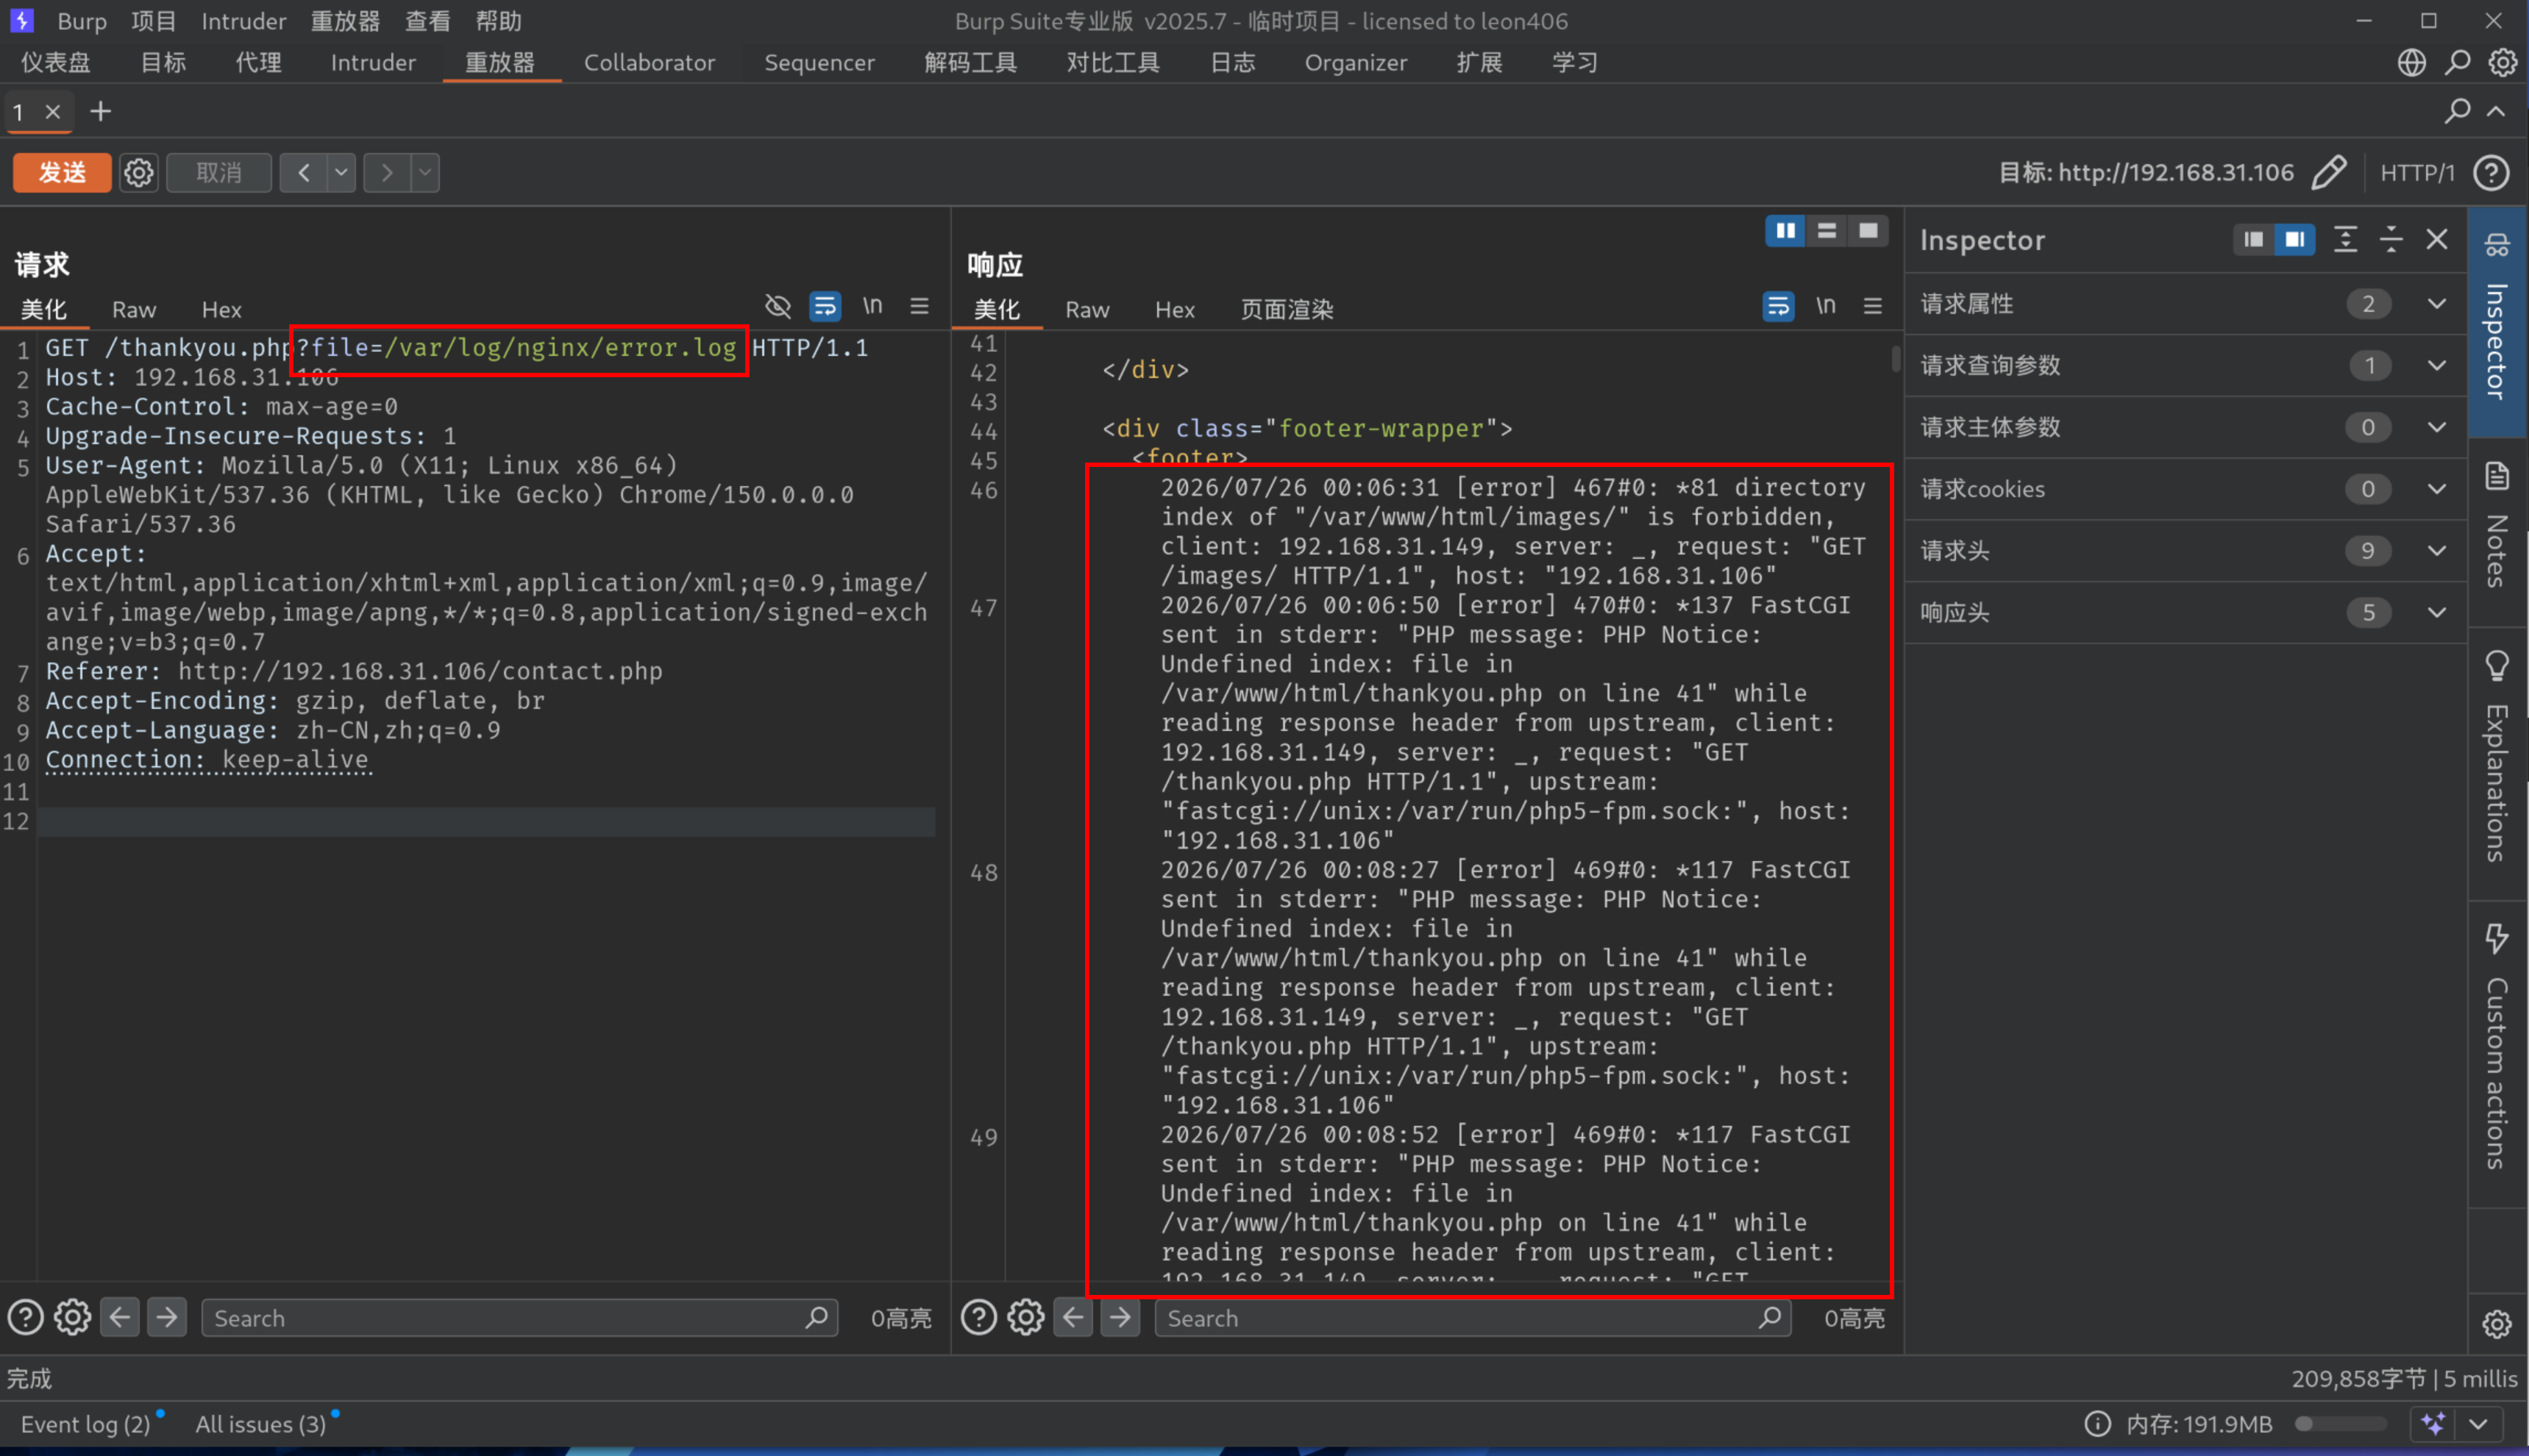Dock Inspector to the left icon
The image size is (2529, 1456).
pyautogui.click(x=2253, y=240)
